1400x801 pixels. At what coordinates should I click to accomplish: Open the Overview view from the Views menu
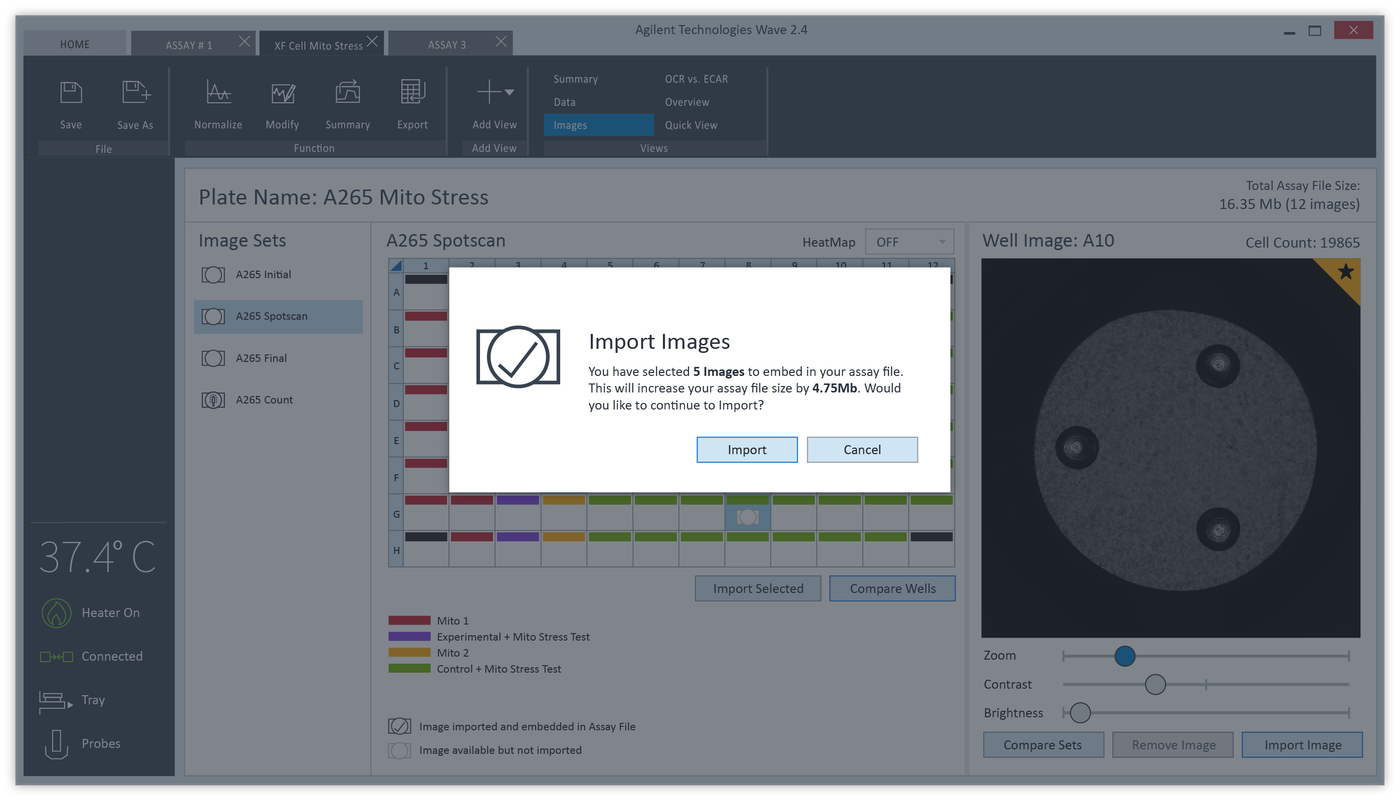tap(687, 101)
